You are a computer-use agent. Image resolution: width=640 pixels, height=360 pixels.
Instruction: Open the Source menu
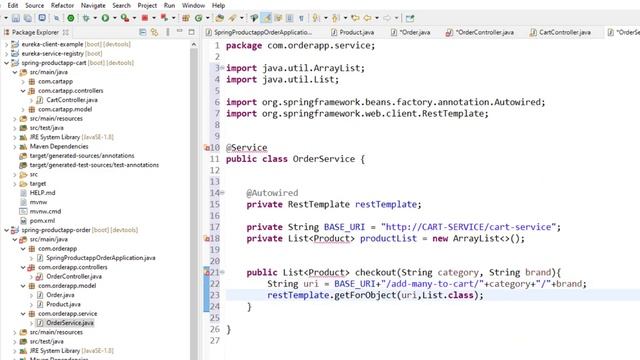pyautogui.click(x=34, y=5)
